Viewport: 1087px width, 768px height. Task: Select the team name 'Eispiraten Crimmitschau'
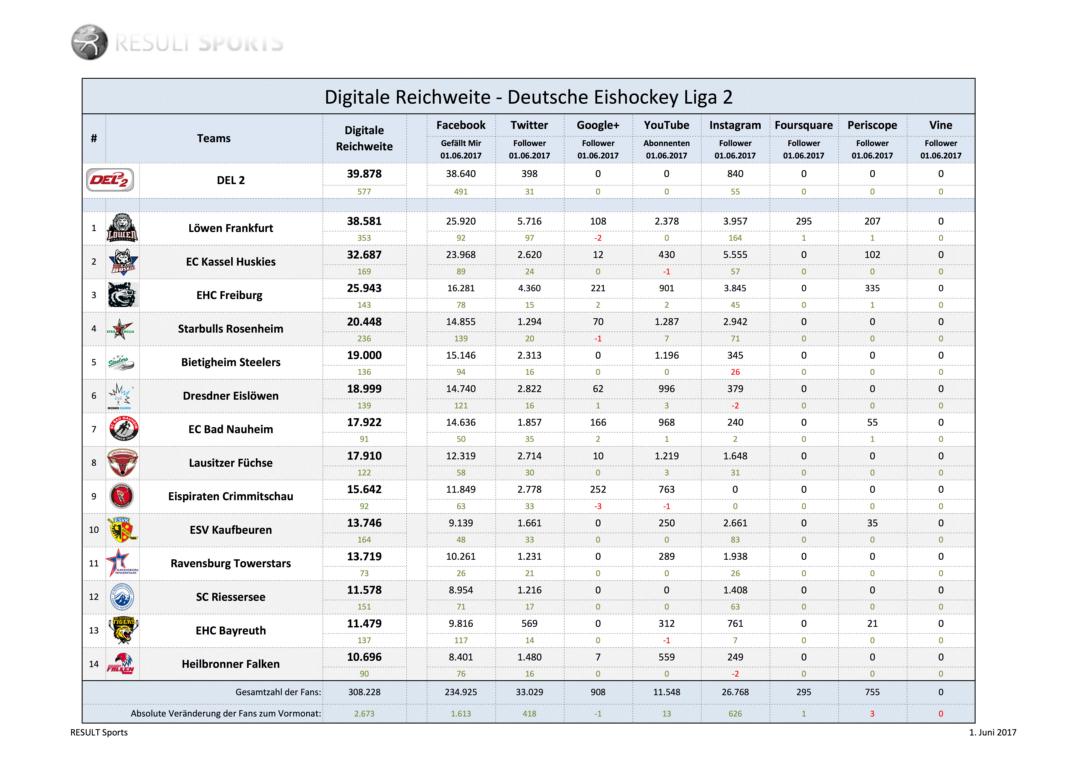(x=231, y=496)
